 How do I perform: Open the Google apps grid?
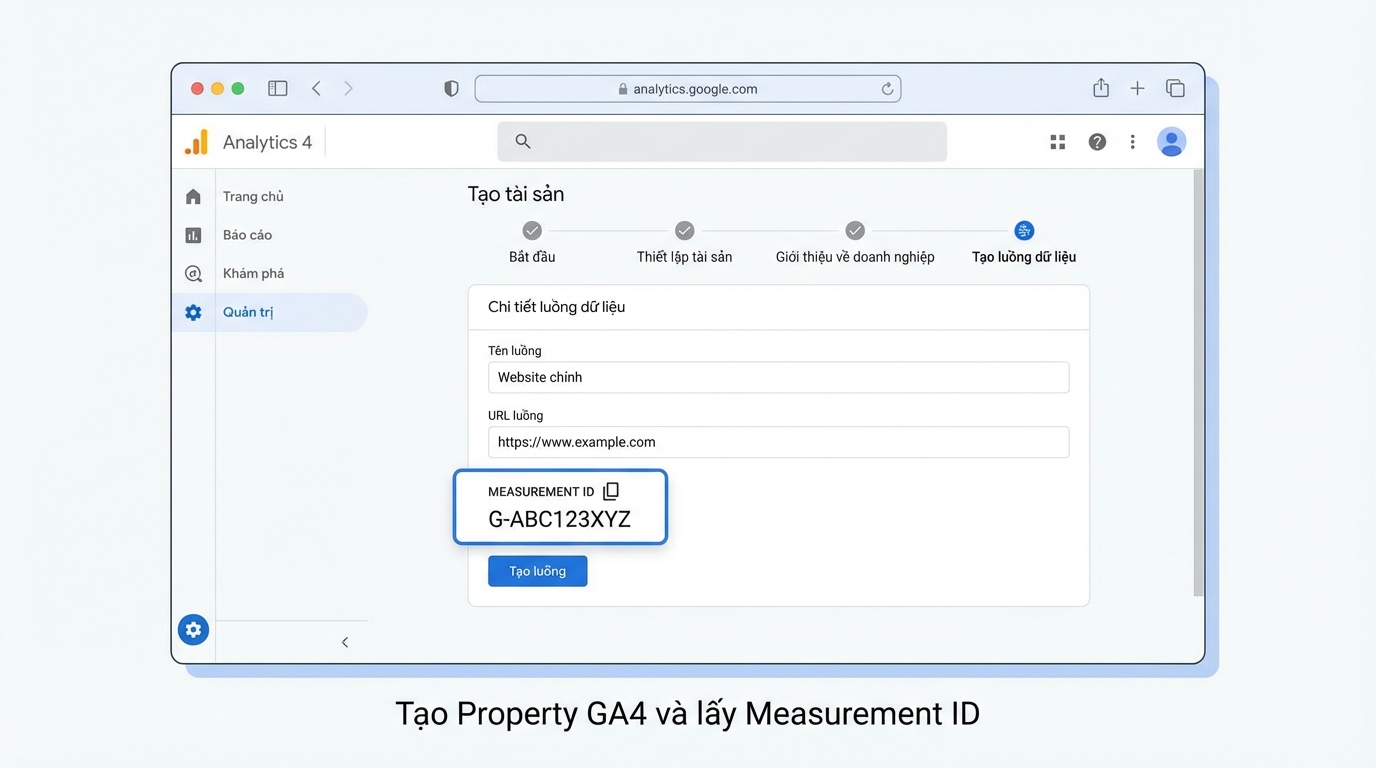coord(1057,141)
